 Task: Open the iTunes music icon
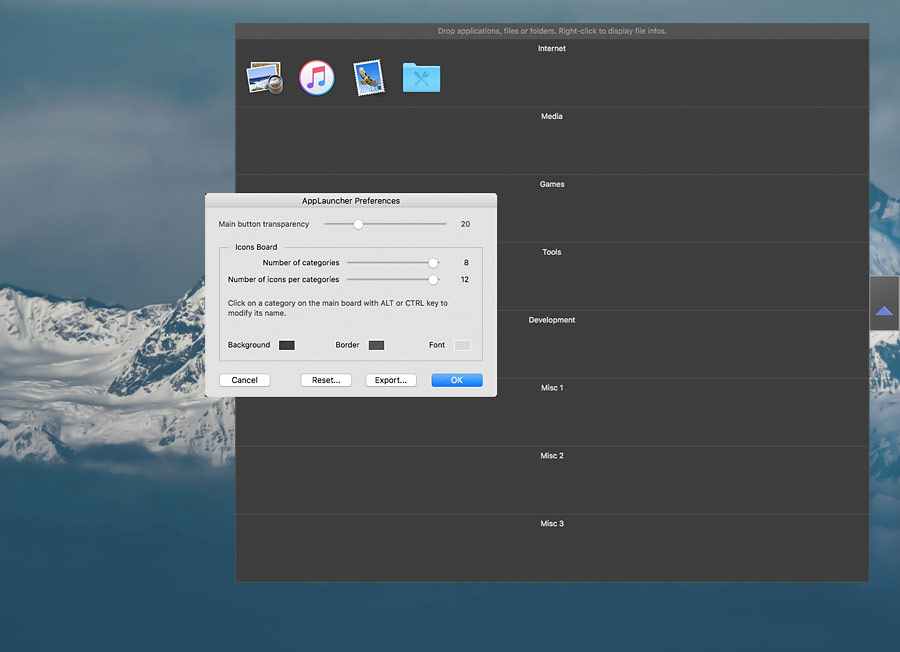[x=317, y=78]
